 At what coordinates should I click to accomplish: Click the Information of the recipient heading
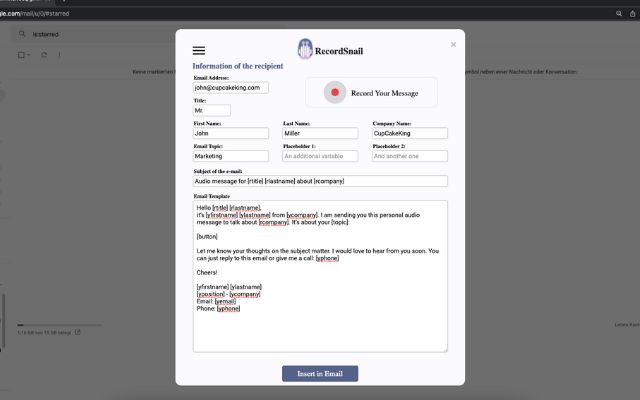[238, 66]
